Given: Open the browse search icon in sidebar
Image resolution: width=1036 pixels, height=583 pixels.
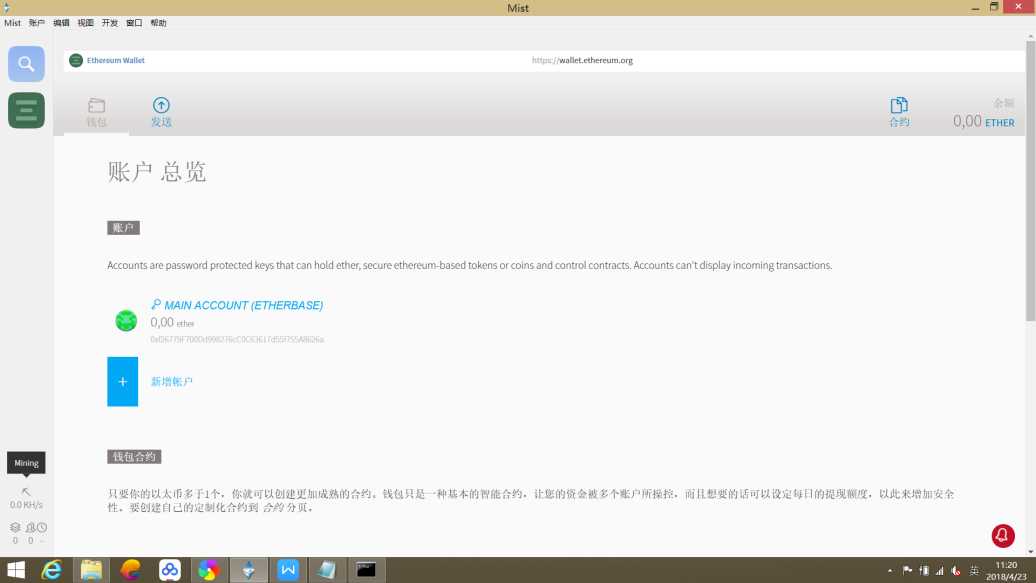Looking at the screenshot, I should (x=26, y=63).
